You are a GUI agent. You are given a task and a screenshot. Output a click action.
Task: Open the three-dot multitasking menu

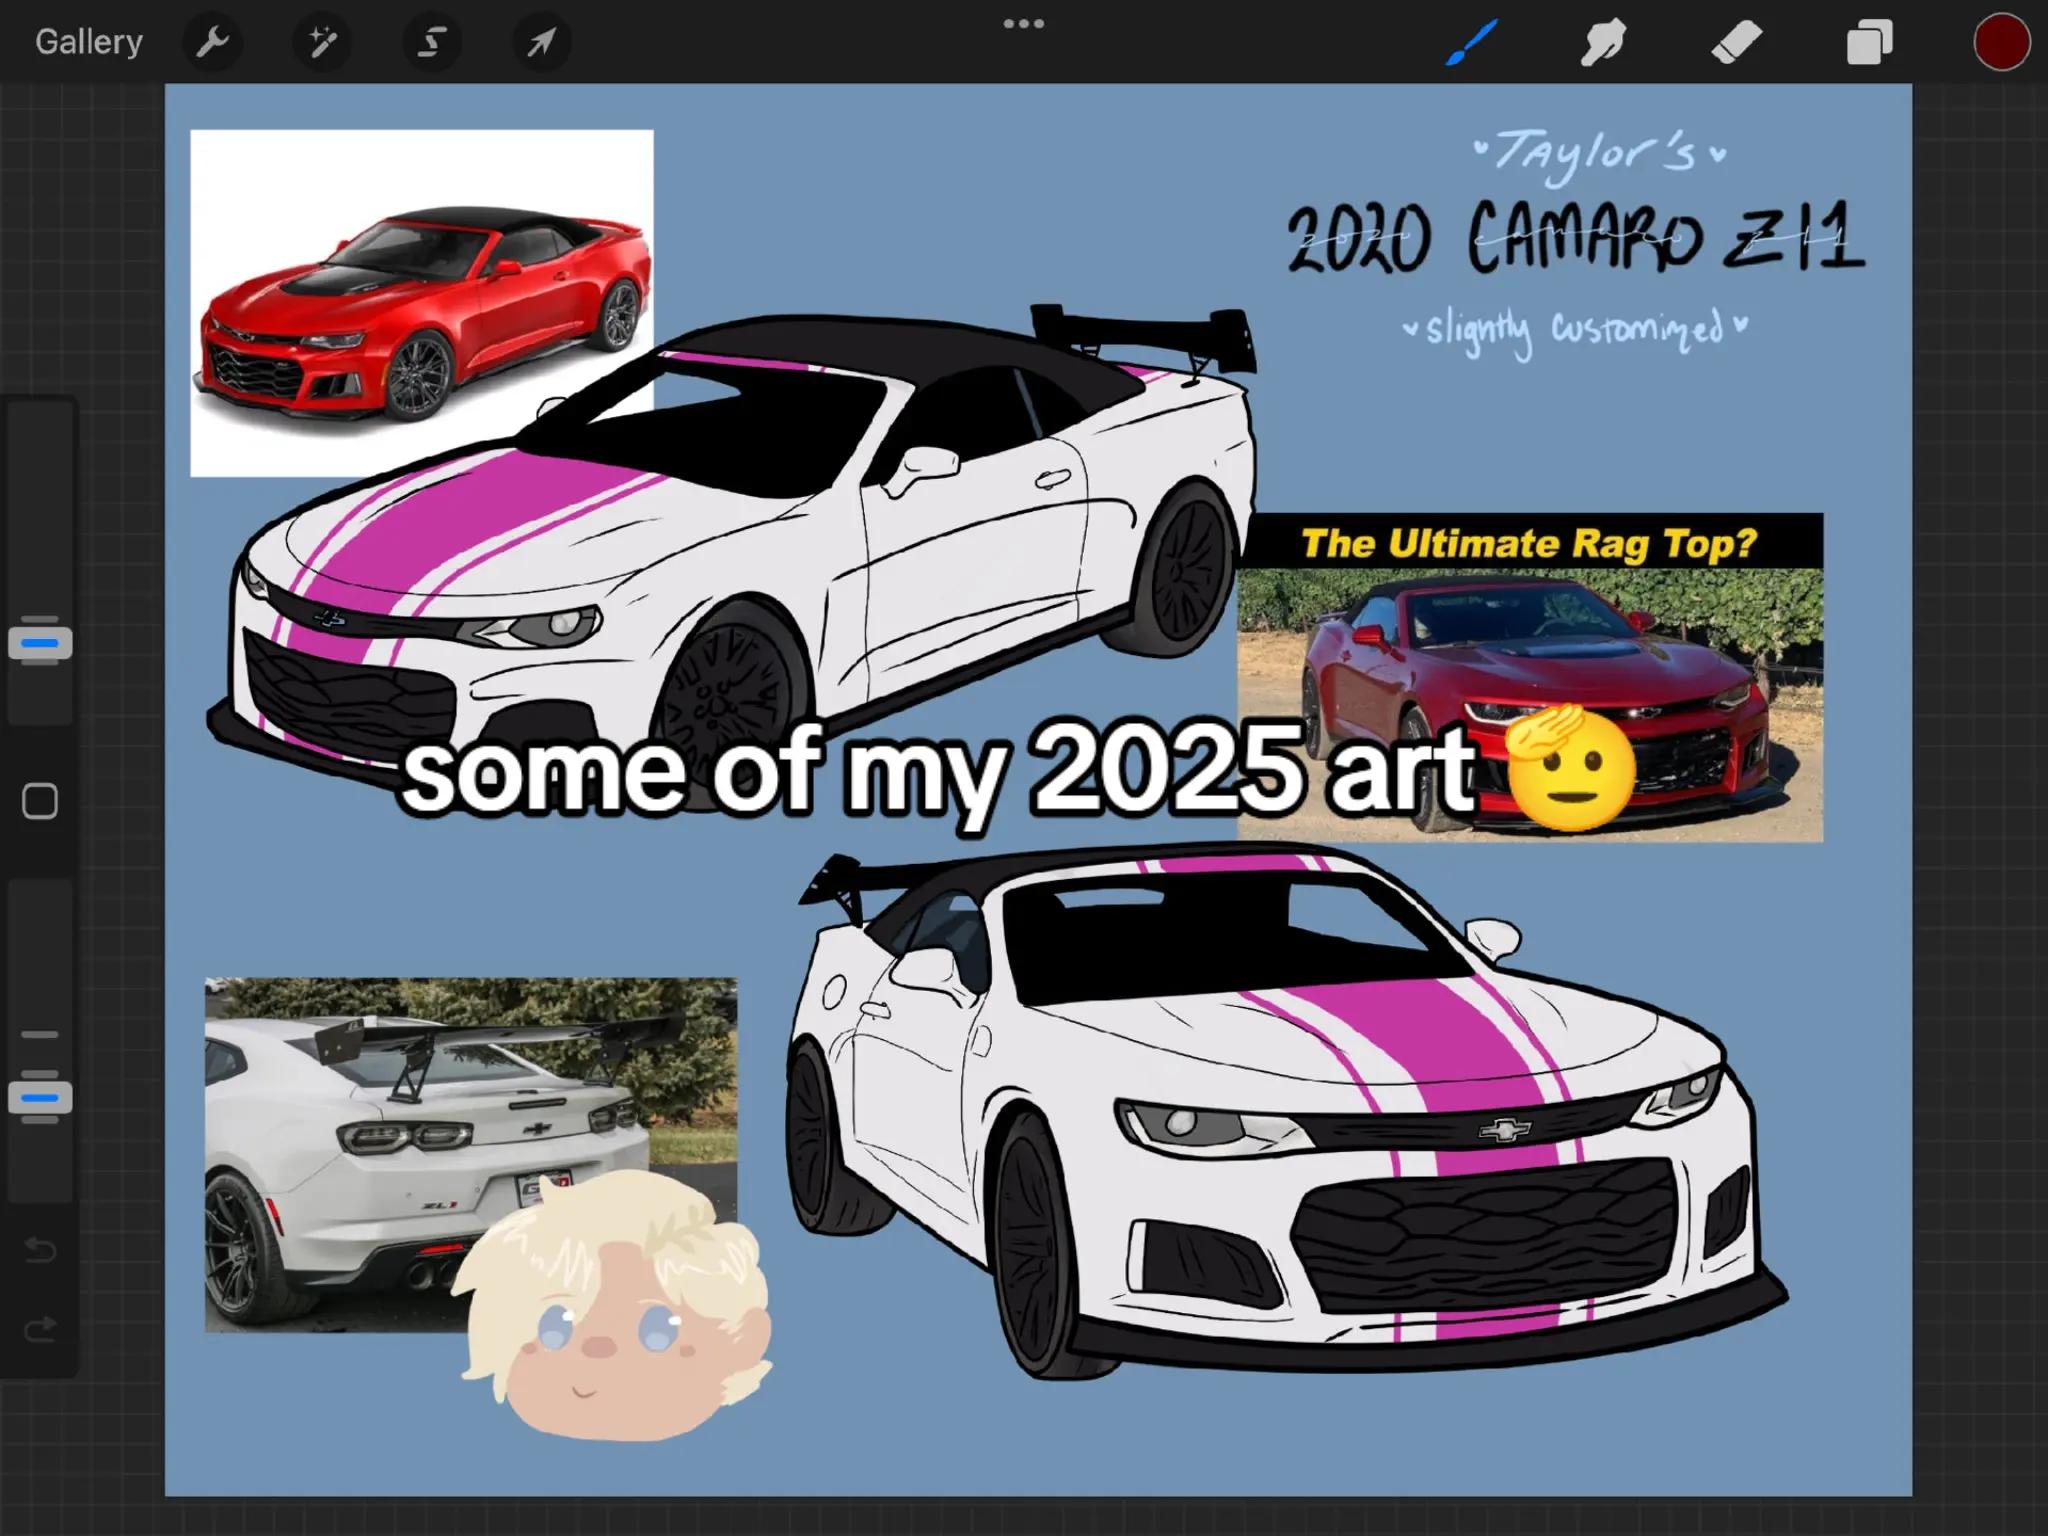pos(1024,23)
